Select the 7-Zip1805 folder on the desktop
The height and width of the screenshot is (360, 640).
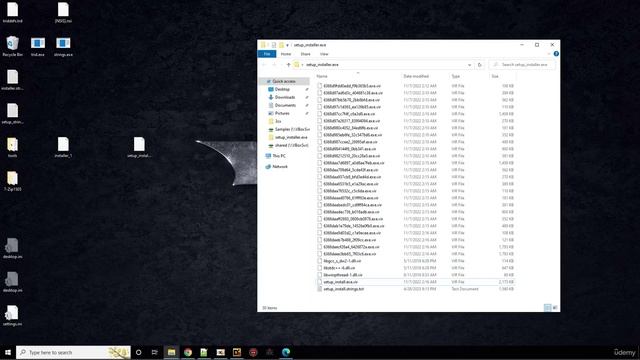[12, 181]
